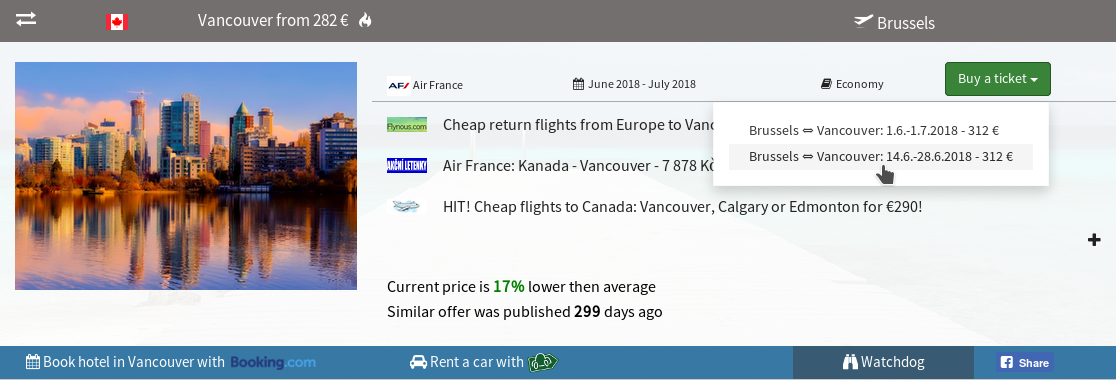Click the swap direction arrows icon
Viewport: 1116px width, 380px height.
pos(26,19)
